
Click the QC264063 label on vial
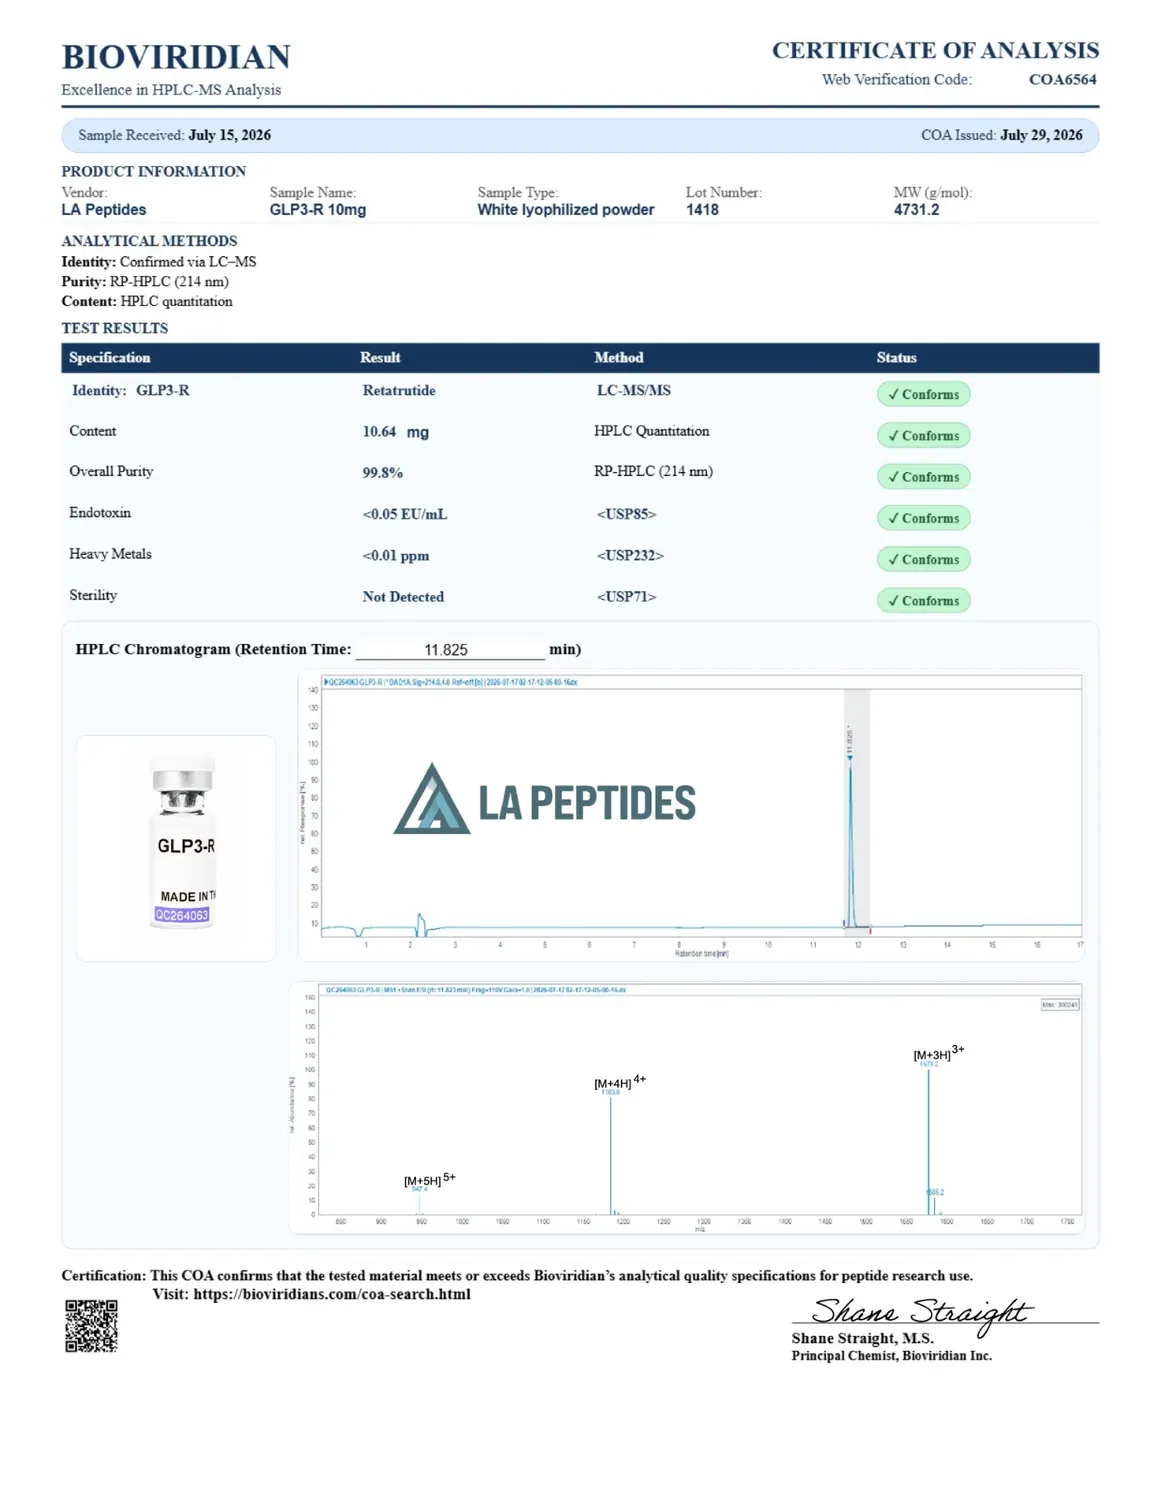click(182, 915)
